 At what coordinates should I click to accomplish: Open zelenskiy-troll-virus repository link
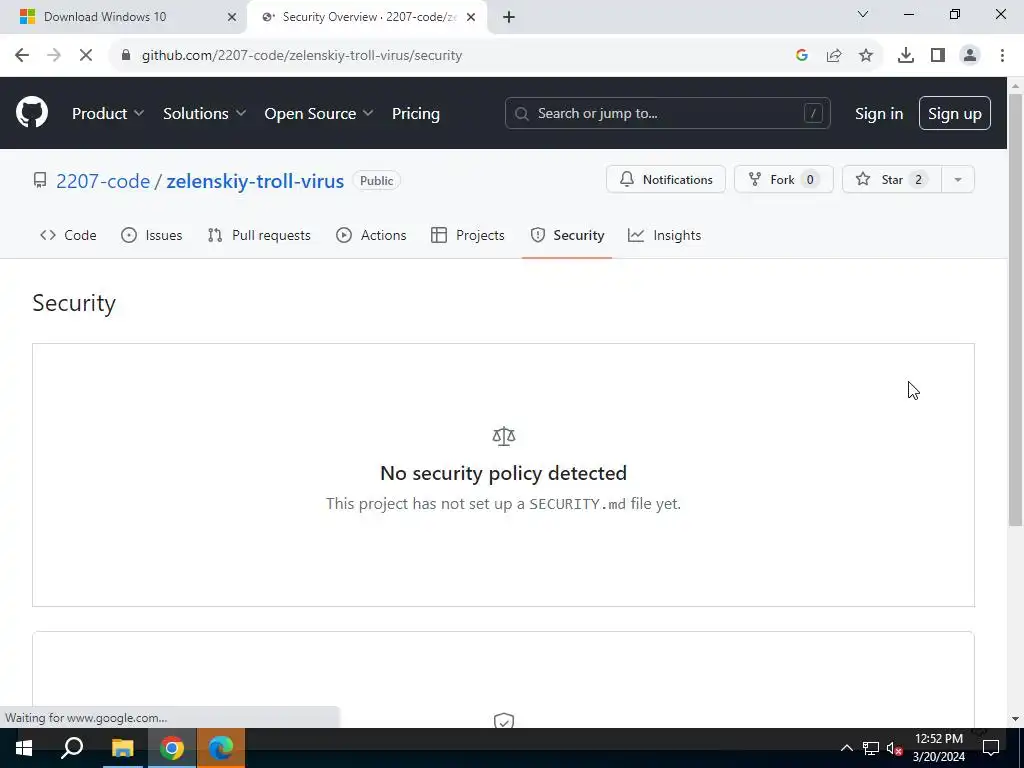255,181
